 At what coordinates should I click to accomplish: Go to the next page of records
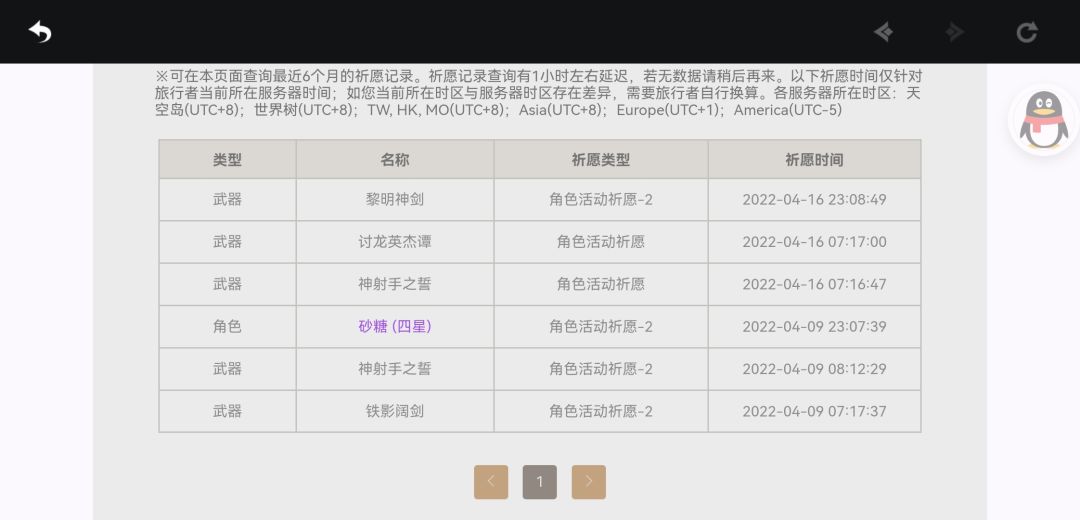[x=589, y=482]
